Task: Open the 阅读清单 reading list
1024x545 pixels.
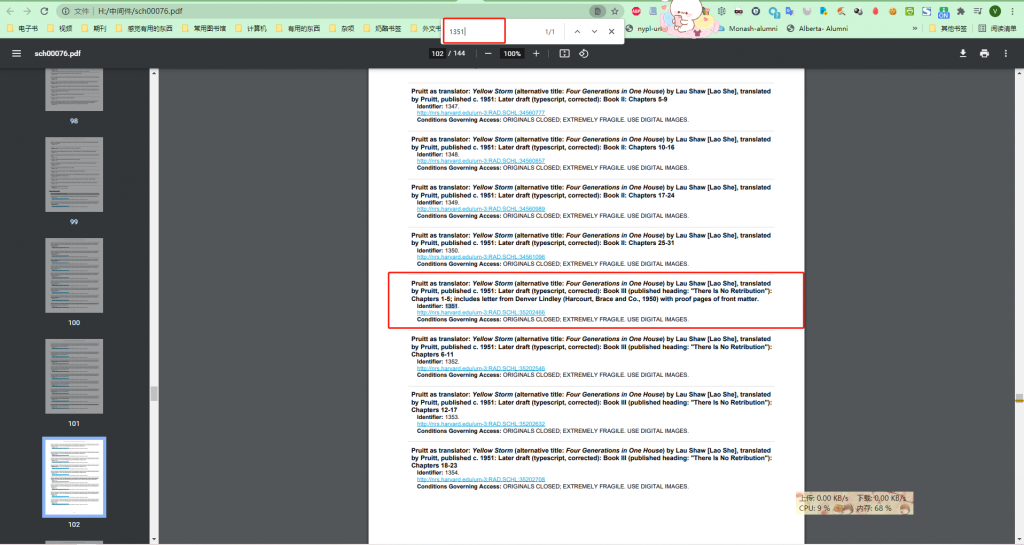Action: tap(997, 29)
